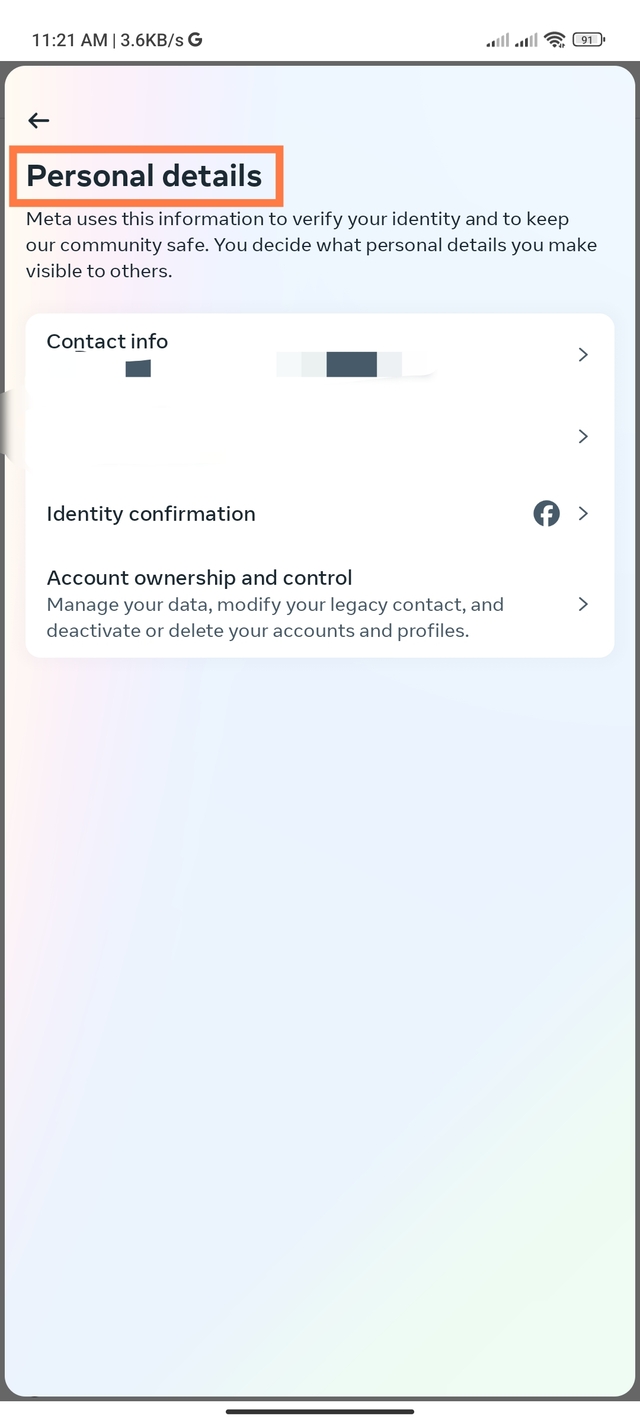Open Contact info using its chevron
This screenshot has height=1422, width=640.
click(x=583, y=355)
